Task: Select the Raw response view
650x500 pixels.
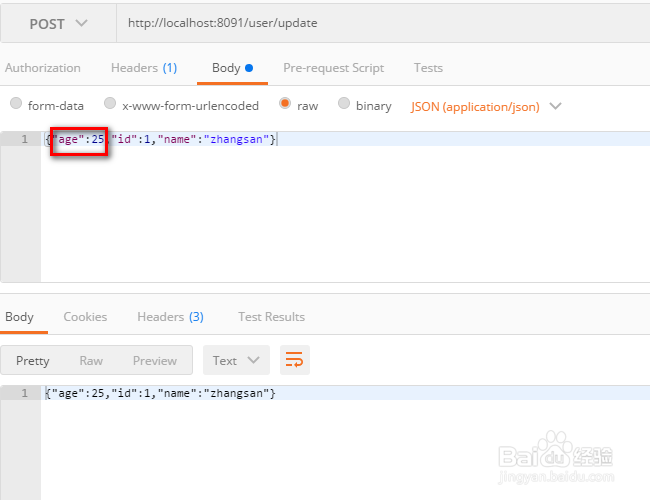Action: [91, 361]
